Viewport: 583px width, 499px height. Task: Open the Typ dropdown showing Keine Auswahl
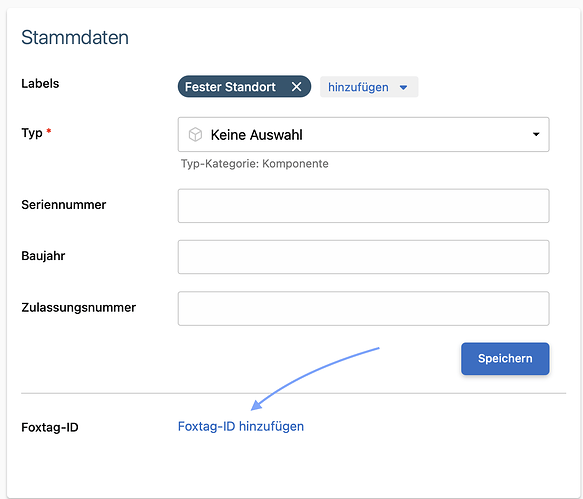pyautogui.click(x=363, y=135)
